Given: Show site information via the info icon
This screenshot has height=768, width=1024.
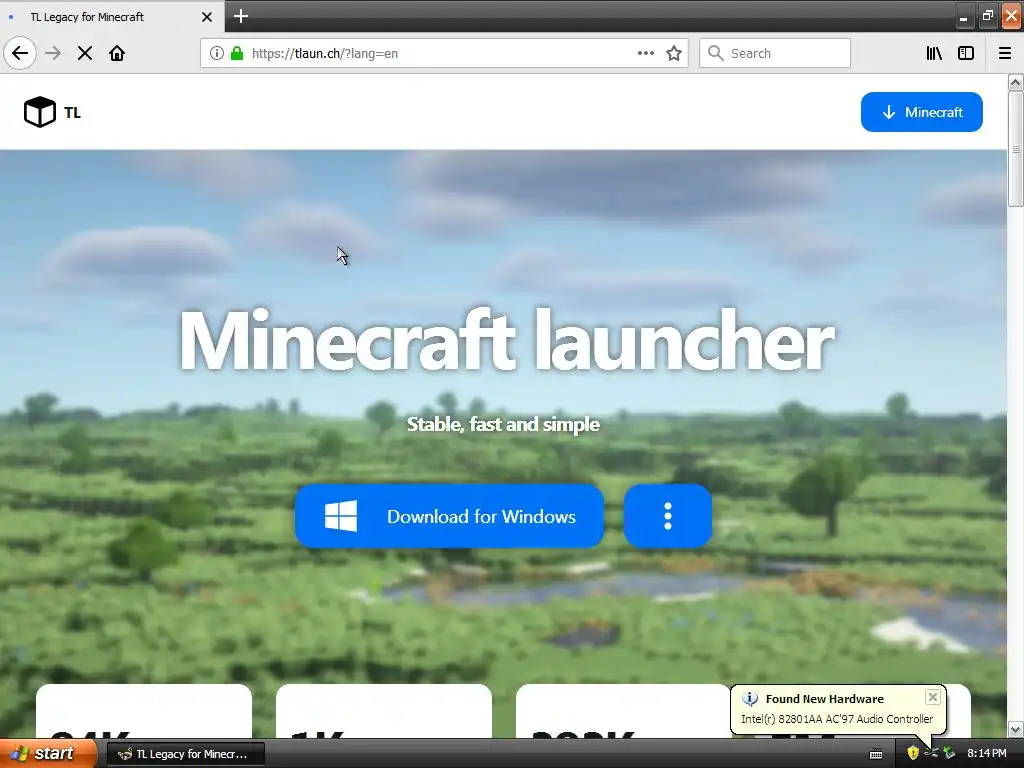Looking at the screenshot, I should [x=217, y=53].
